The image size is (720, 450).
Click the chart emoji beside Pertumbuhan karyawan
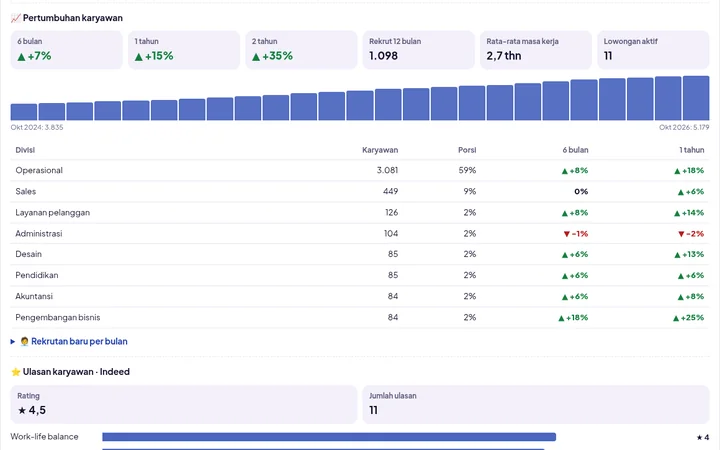click(x=16, y=18)
